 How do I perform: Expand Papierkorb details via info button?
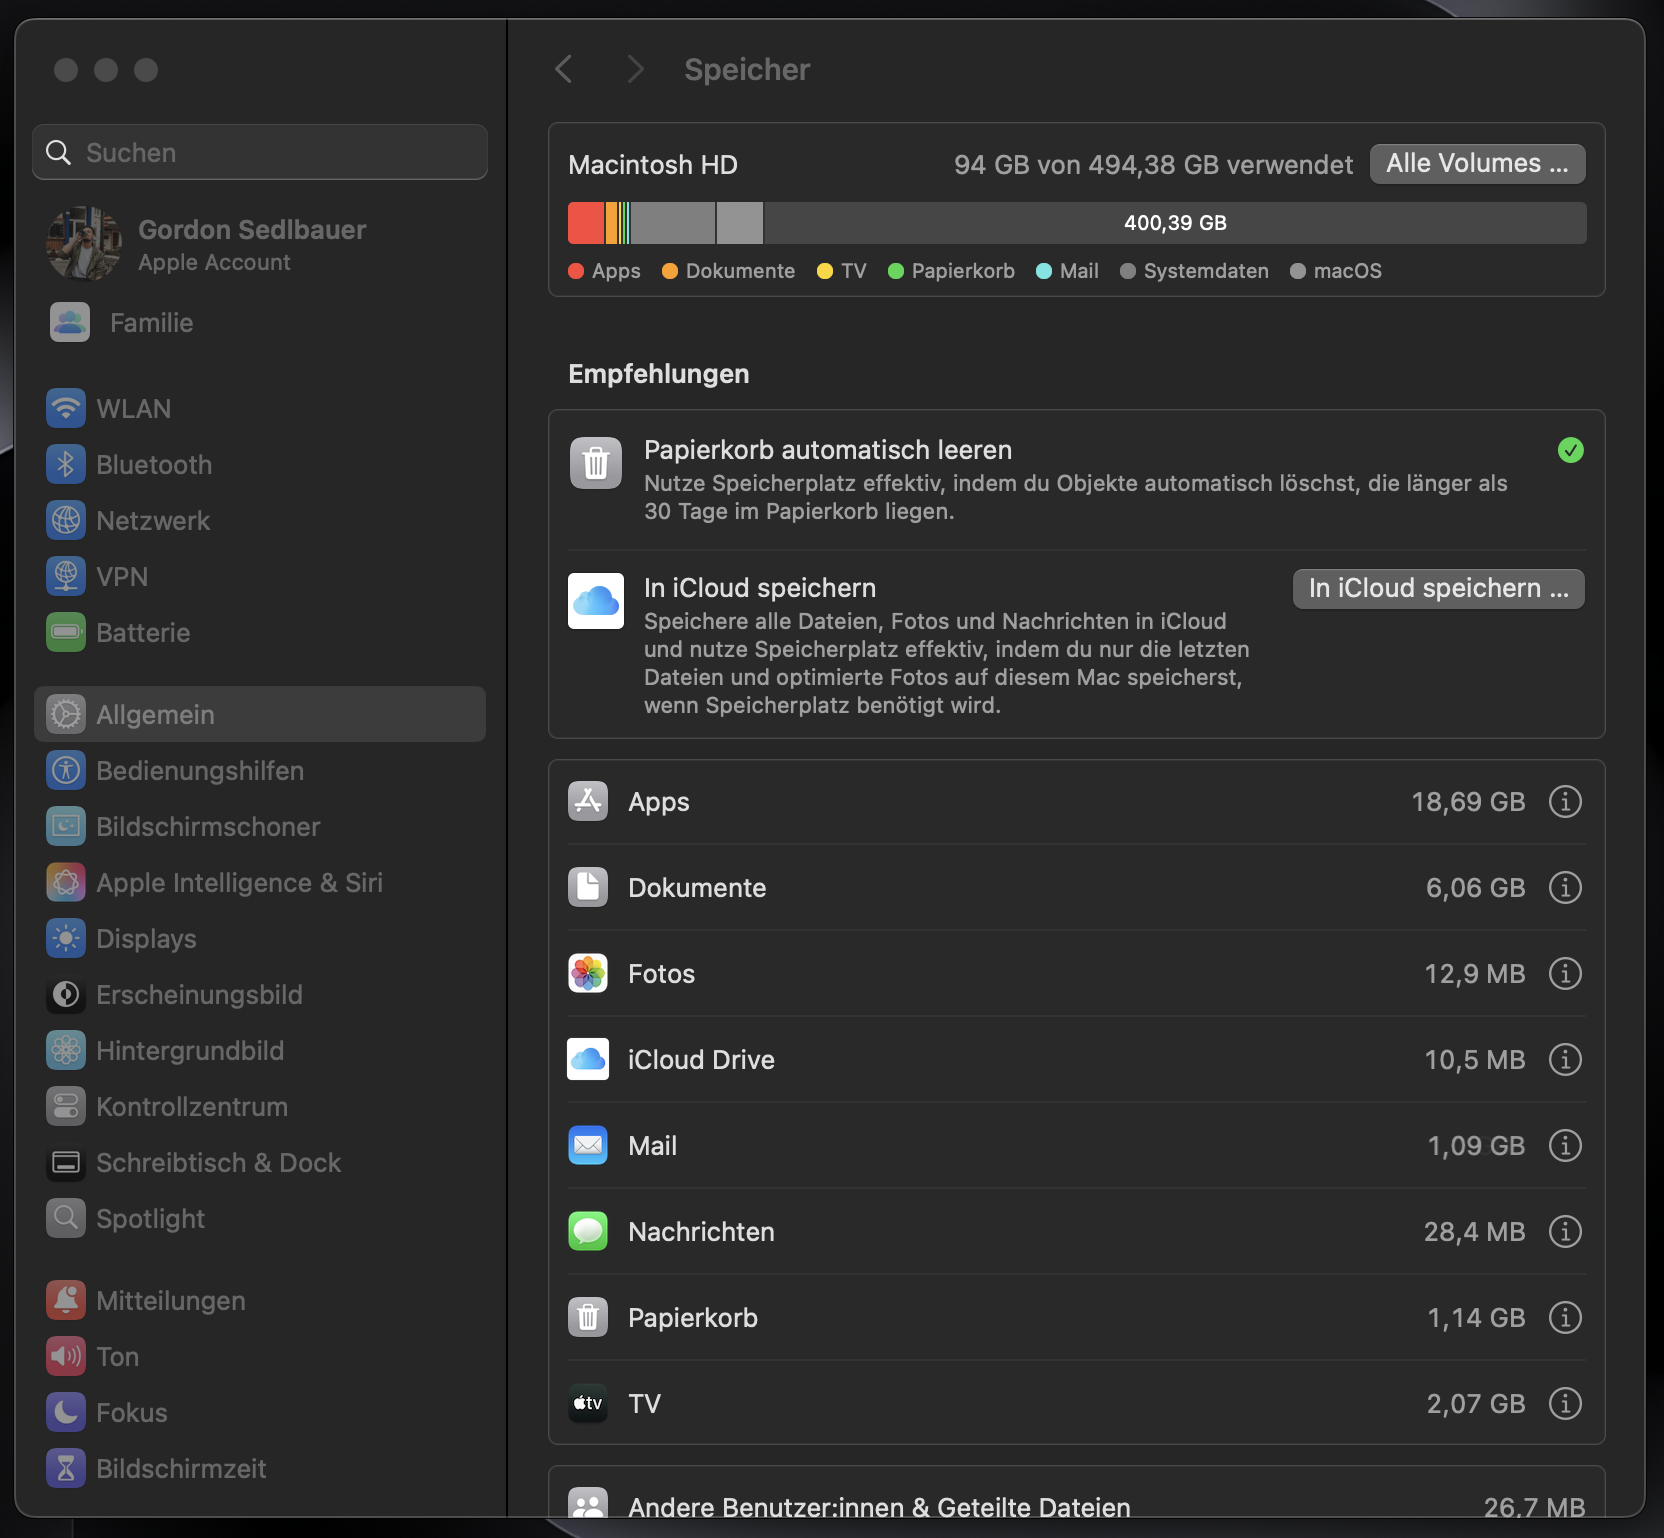coord(1565,1317)
